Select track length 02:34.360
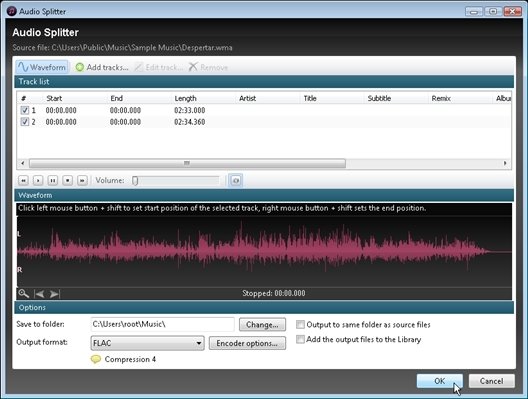 point(190,122)
